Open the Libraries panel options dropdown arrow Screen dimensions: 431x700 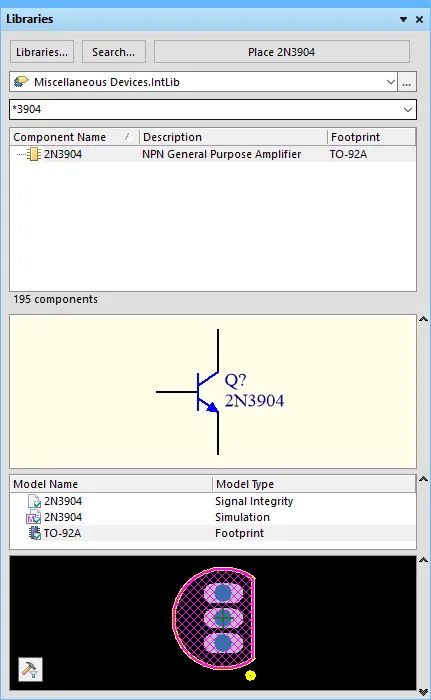[403, 19]
